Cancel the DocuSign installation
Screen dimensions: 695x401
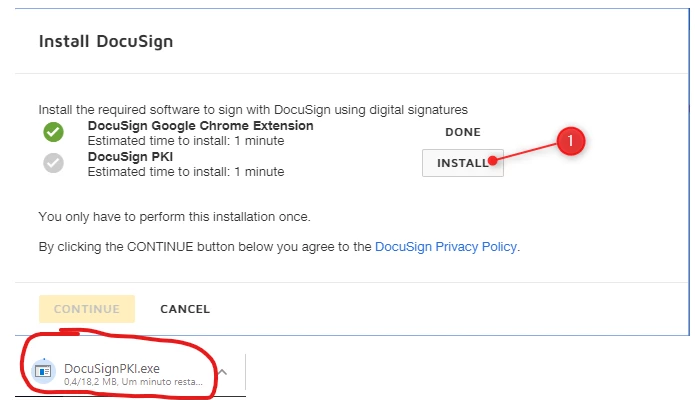pos(185,309)
